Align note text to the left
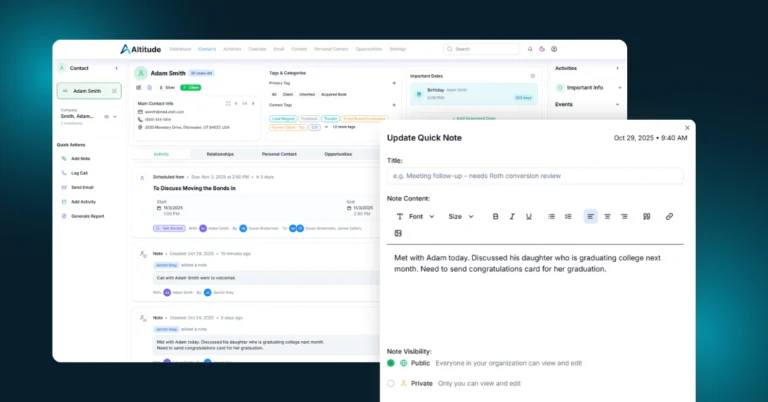The width and height of the screenshot is (768, 402). tap(591, 216)
